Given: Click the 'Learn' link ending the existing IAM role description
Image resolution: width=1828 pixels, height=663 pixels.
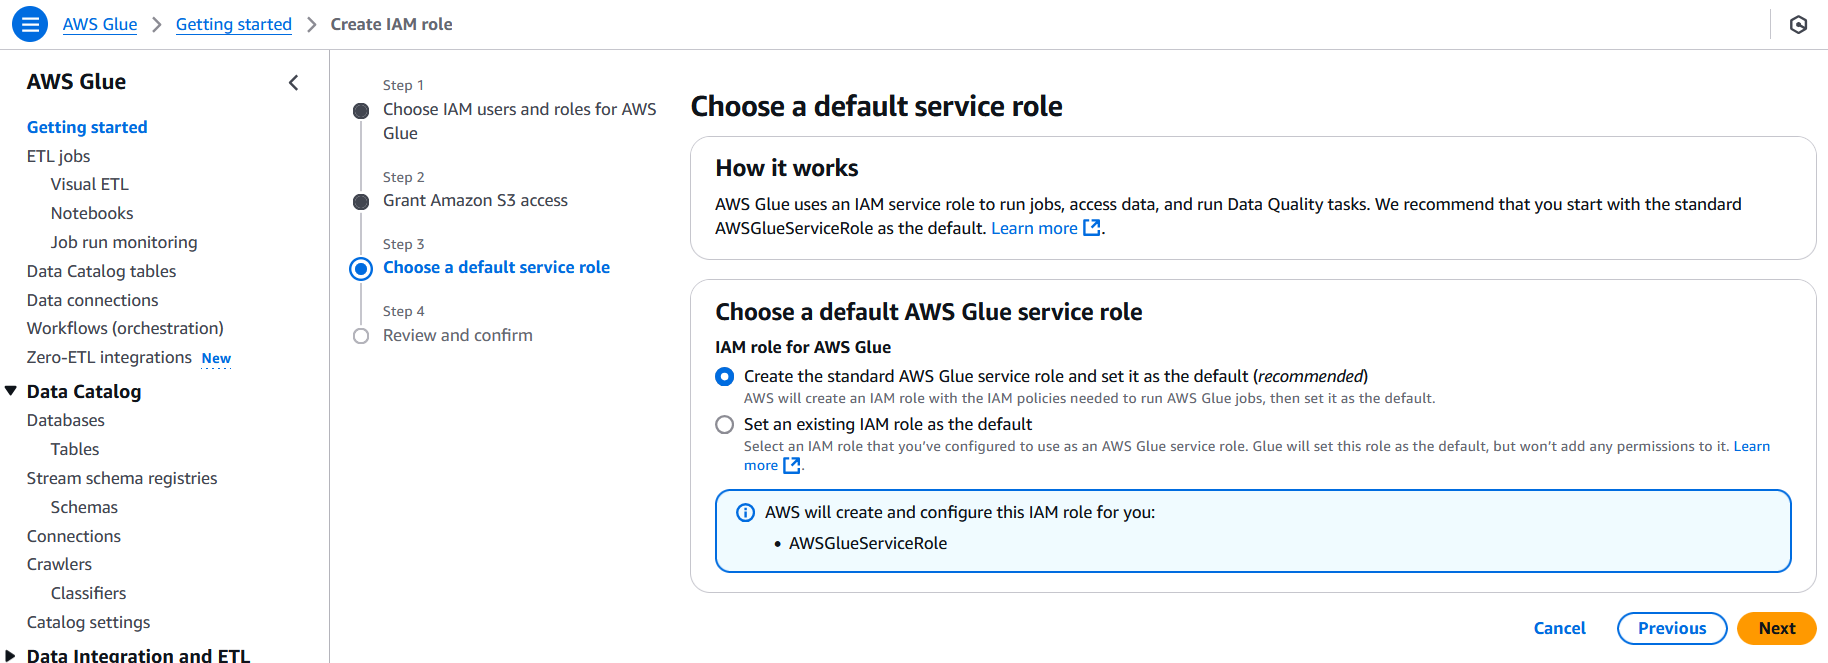Looking at the screenshot, I should pos(1751,446).
